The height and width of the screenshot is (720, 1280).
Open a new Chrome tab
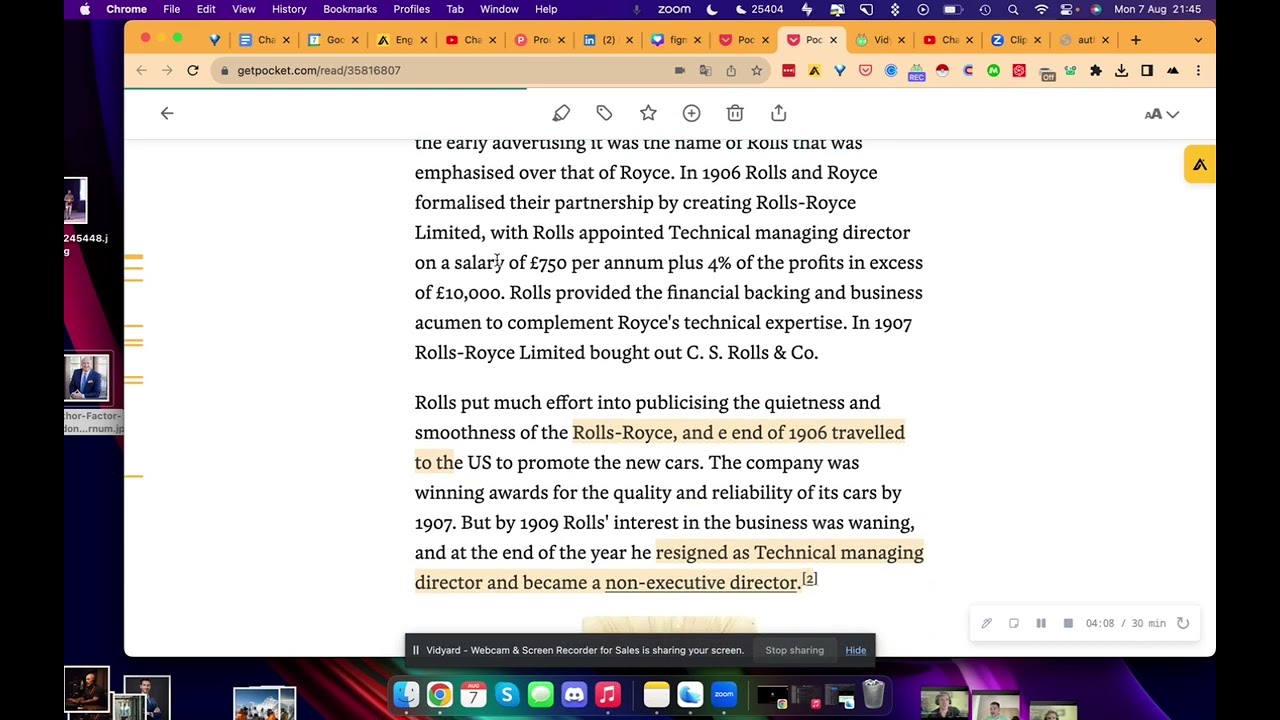point(1136,40)
